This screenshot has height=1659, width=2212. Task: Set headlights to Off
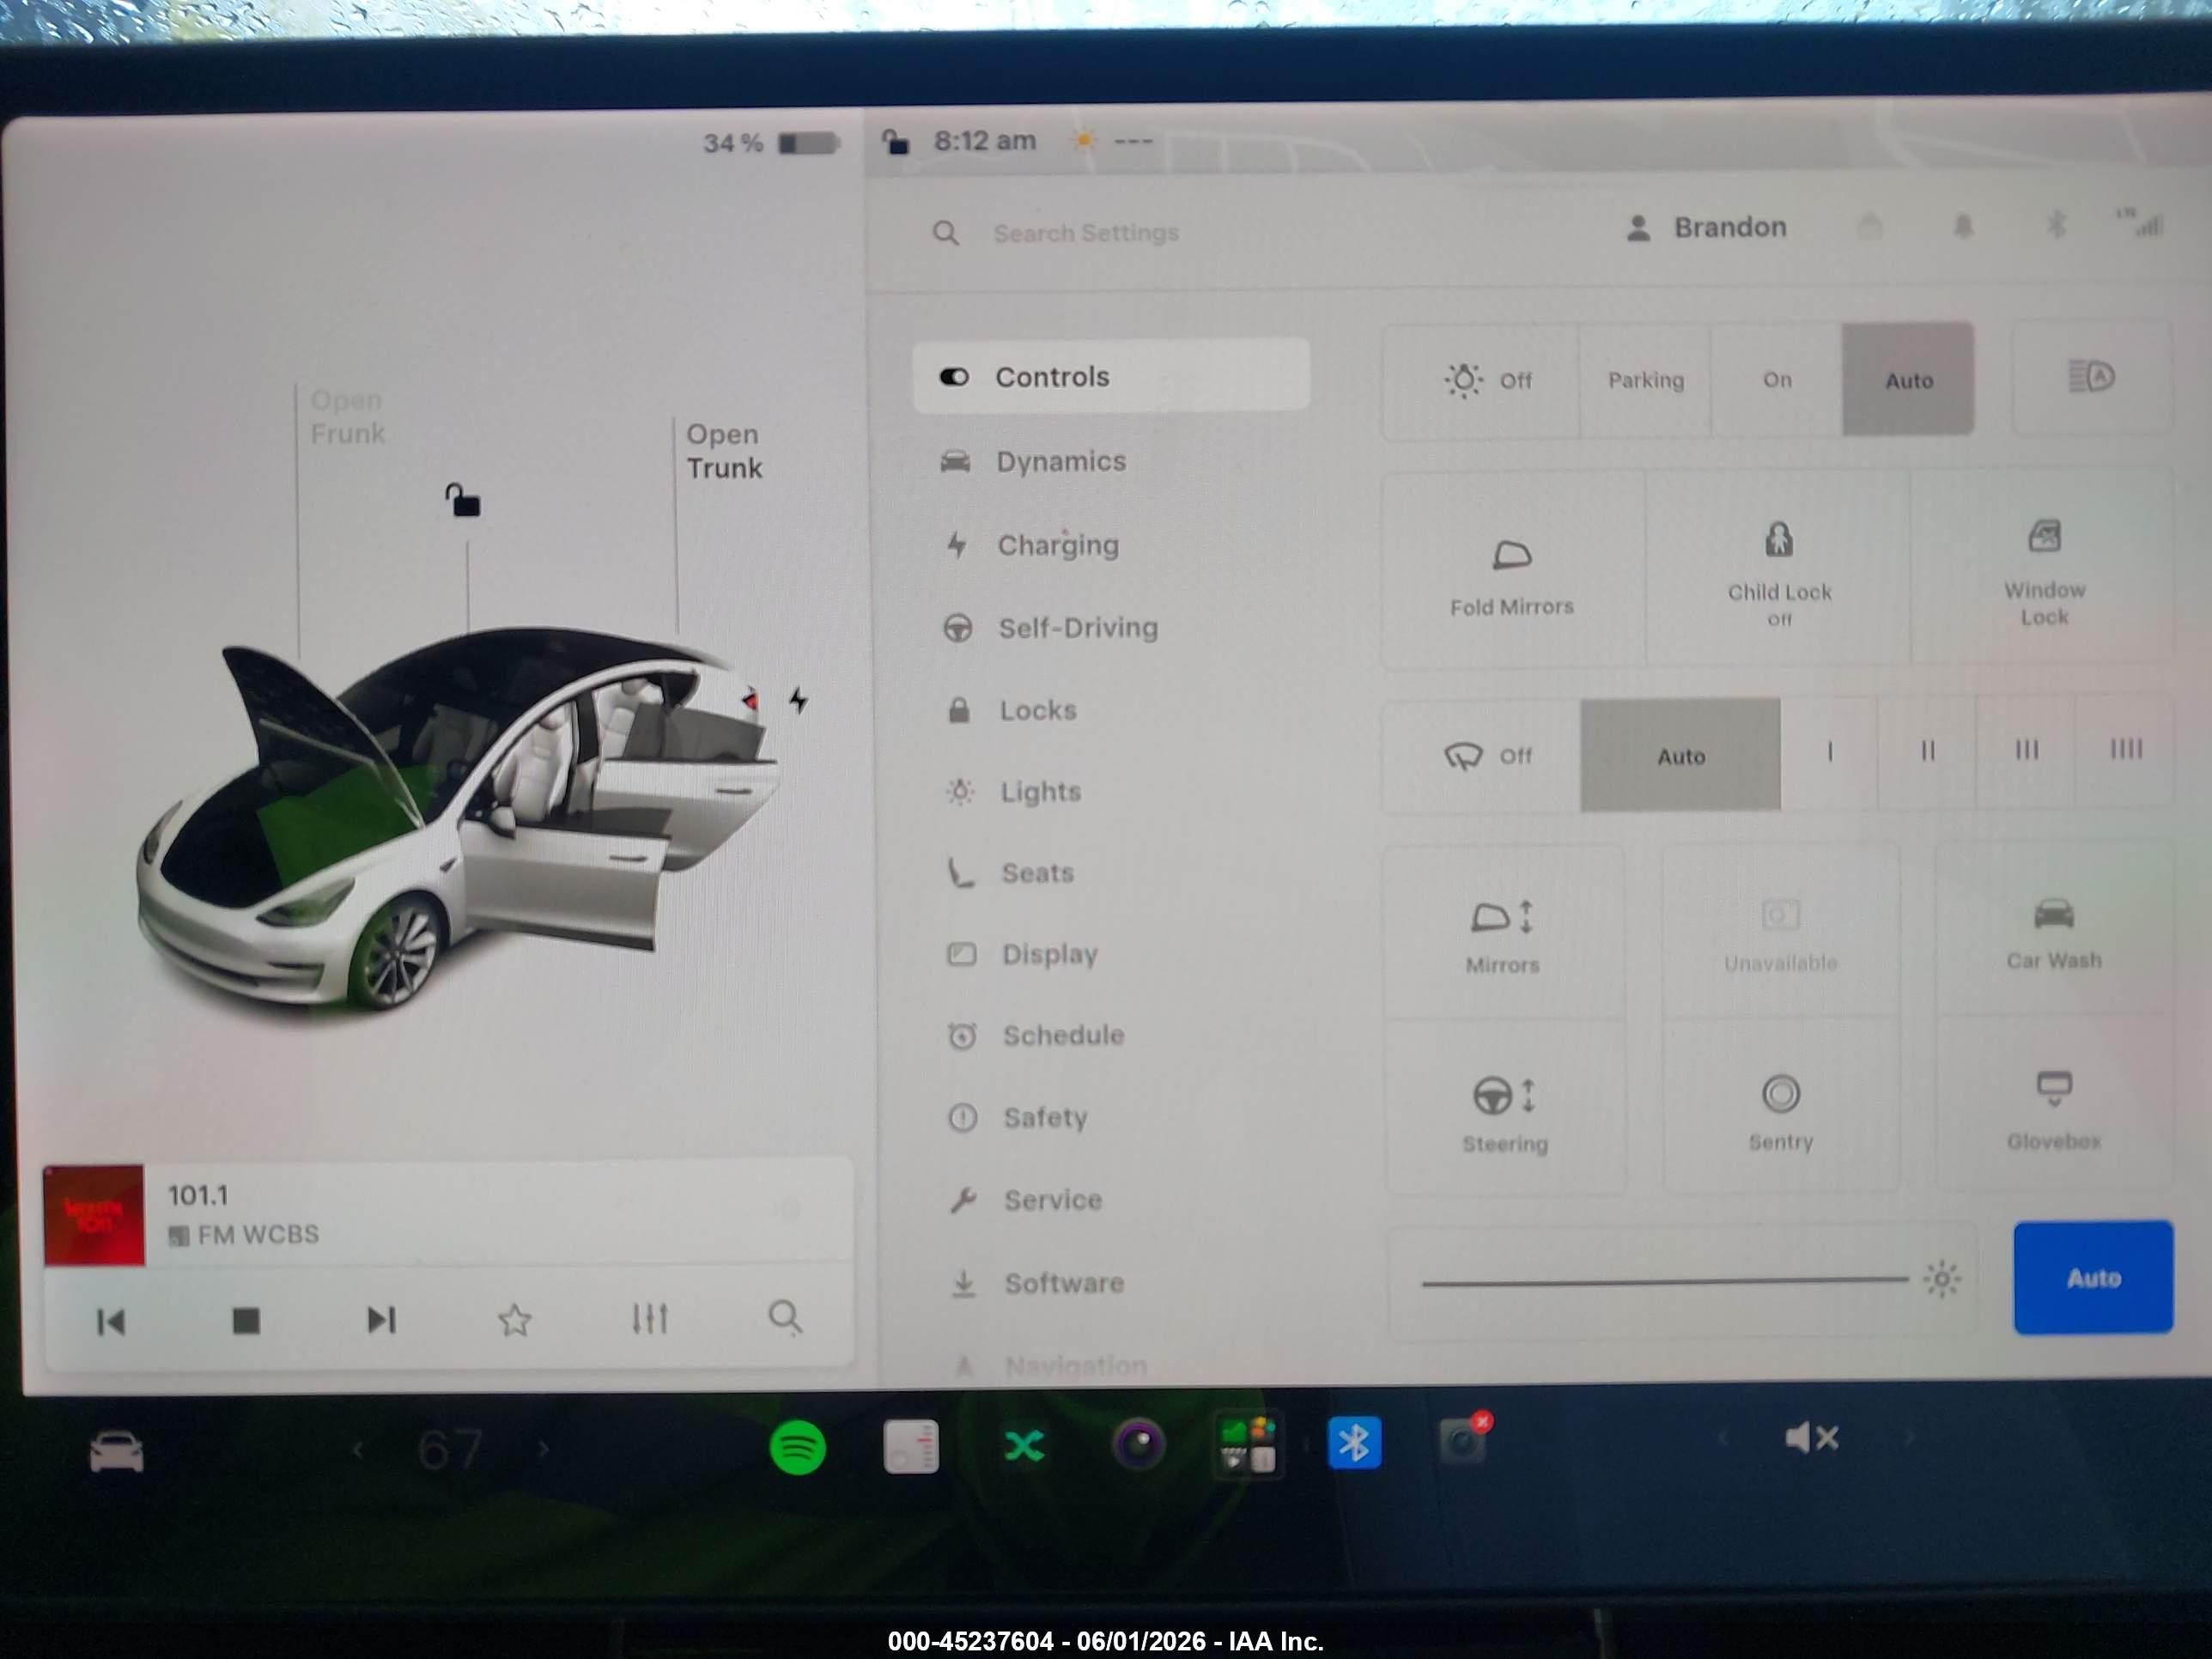click(x=1481, y=380)
